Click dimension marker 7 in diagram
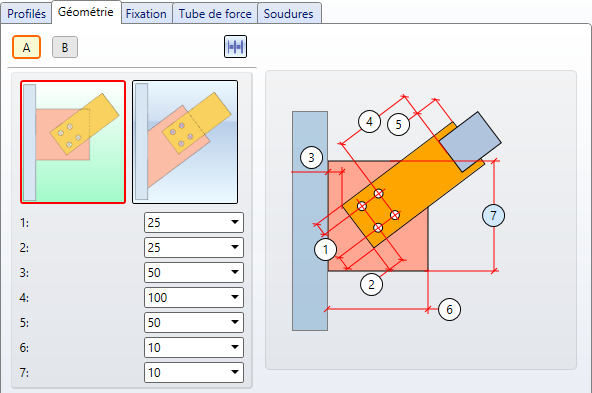 493,215
